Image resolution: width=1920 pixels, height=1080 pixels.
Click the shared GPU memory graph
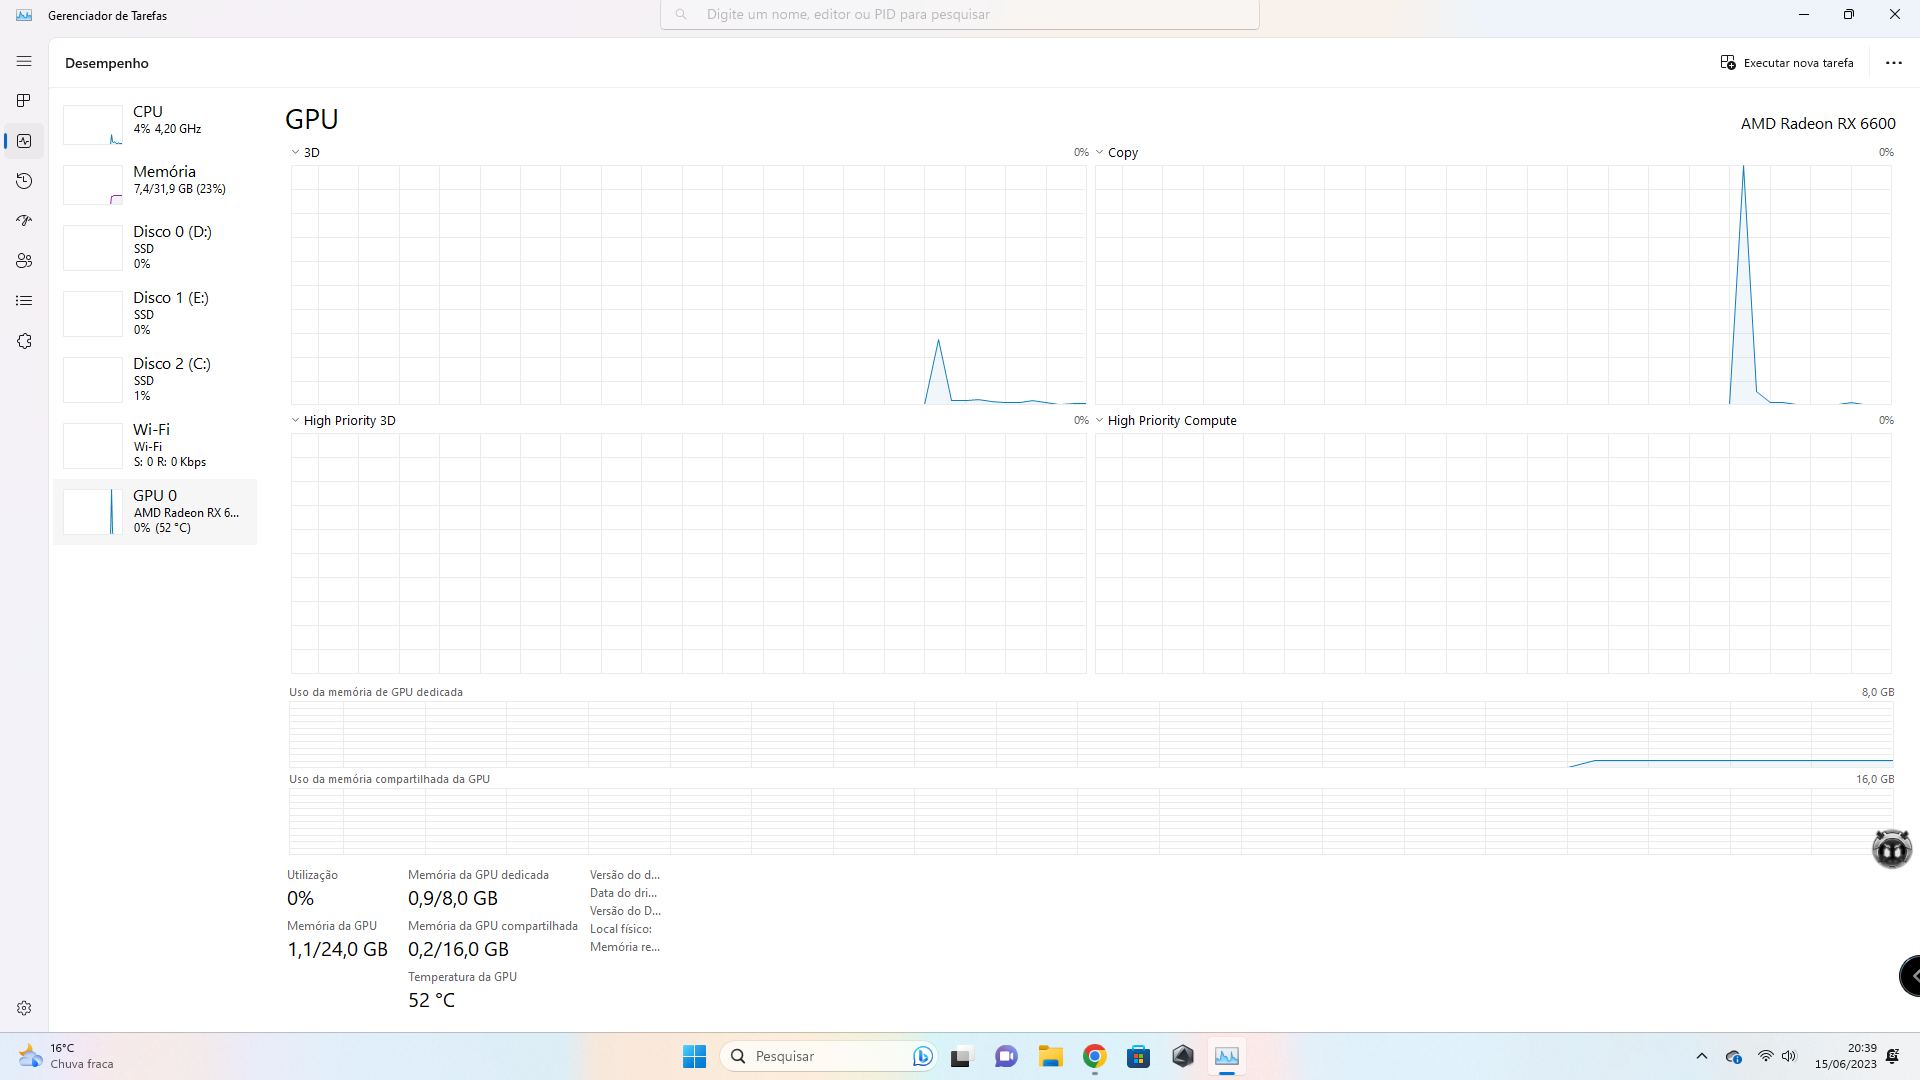click(1091, 821)
